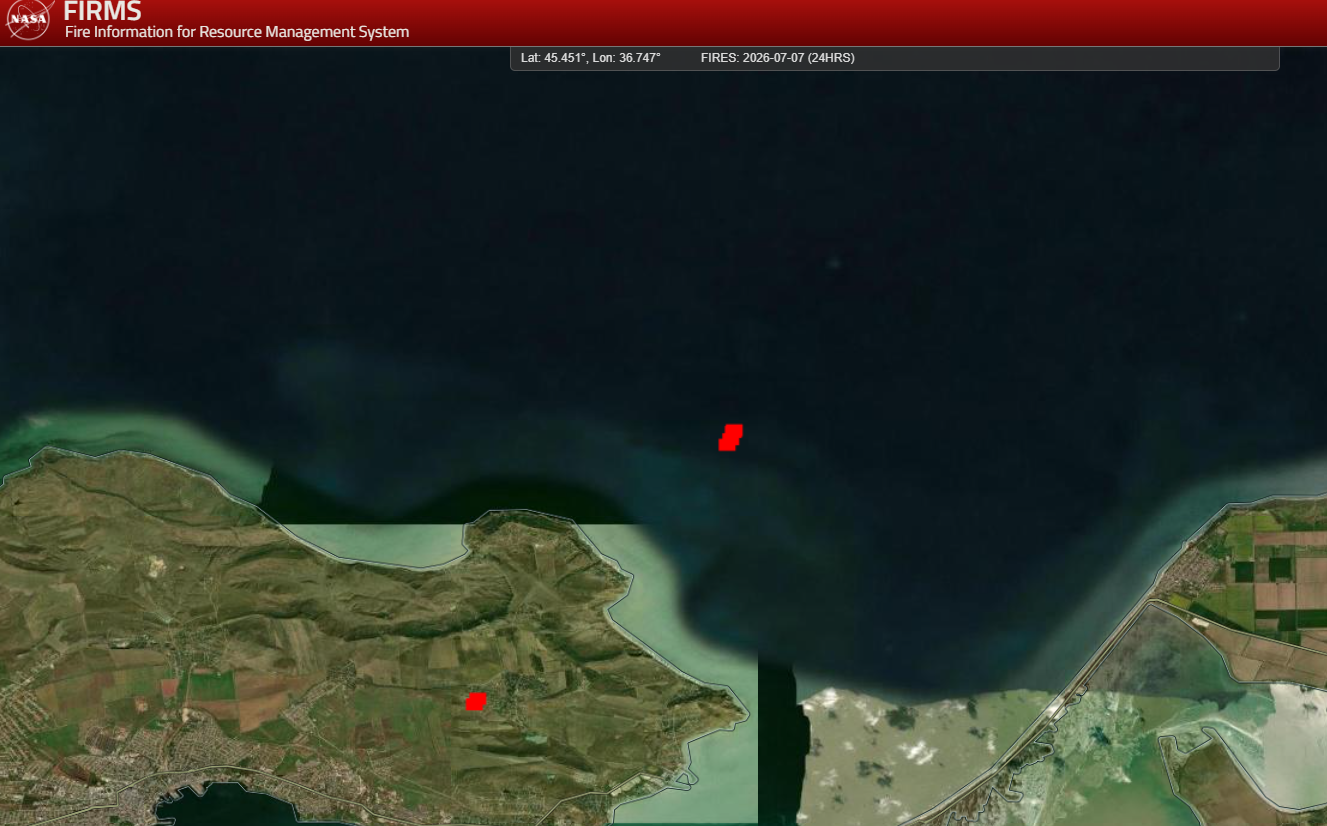This screenshot has width=1327, height=826.
Task: Click the NASA logo in the header
Action: (x=28, y=19)
